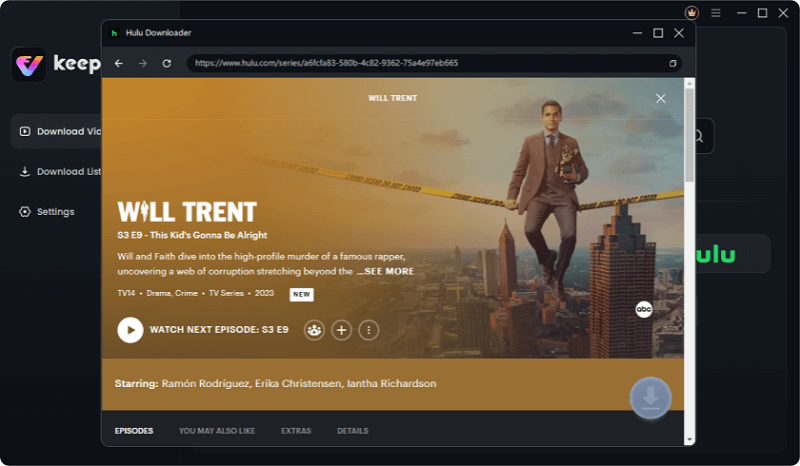The width and height of the screenshot is (800, 466).
Task: Open Download Video in the sidebar
Action: 57,132
